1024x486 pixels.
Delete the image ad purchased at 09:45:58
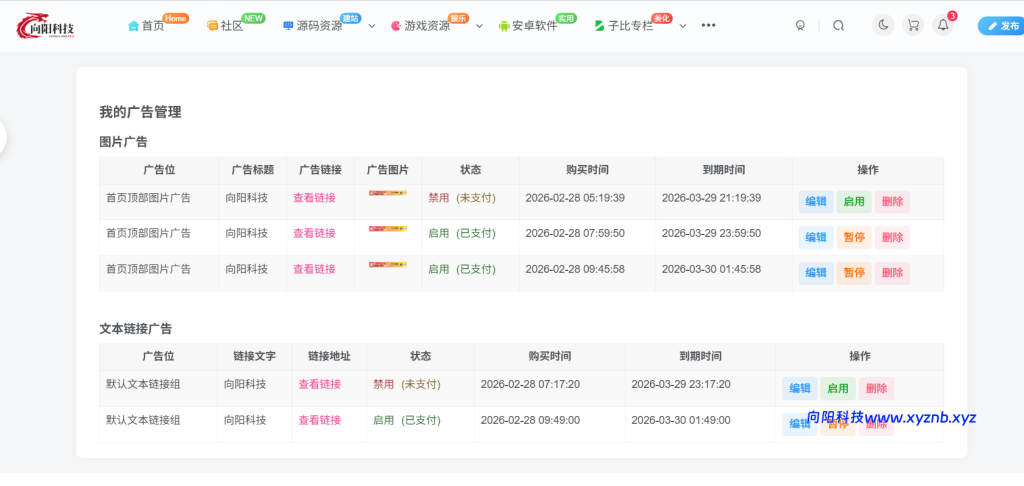(x=892, y=273)
